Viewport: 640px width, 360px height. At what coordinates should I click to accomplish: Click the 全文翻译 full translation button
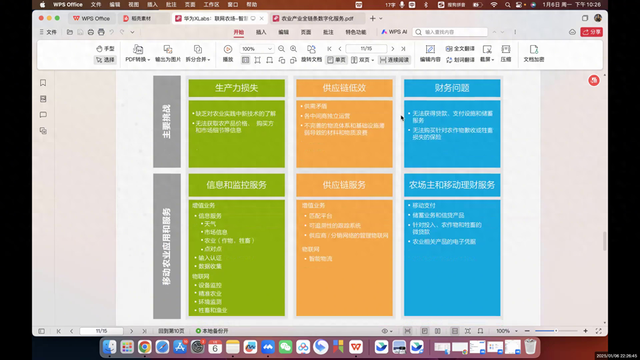coord(460,49)
